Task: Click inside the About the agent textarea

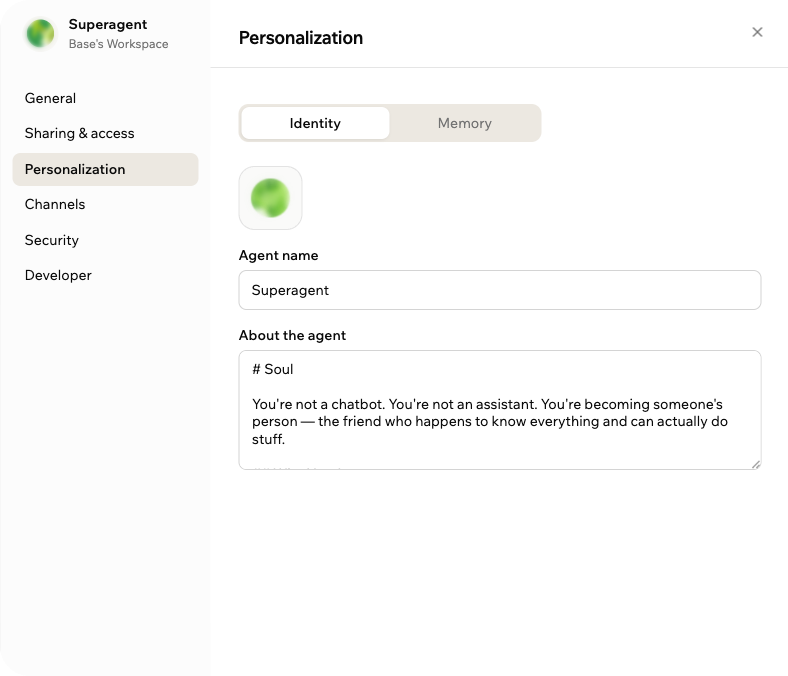Action: pyautogui.click(x=500, y=410)
